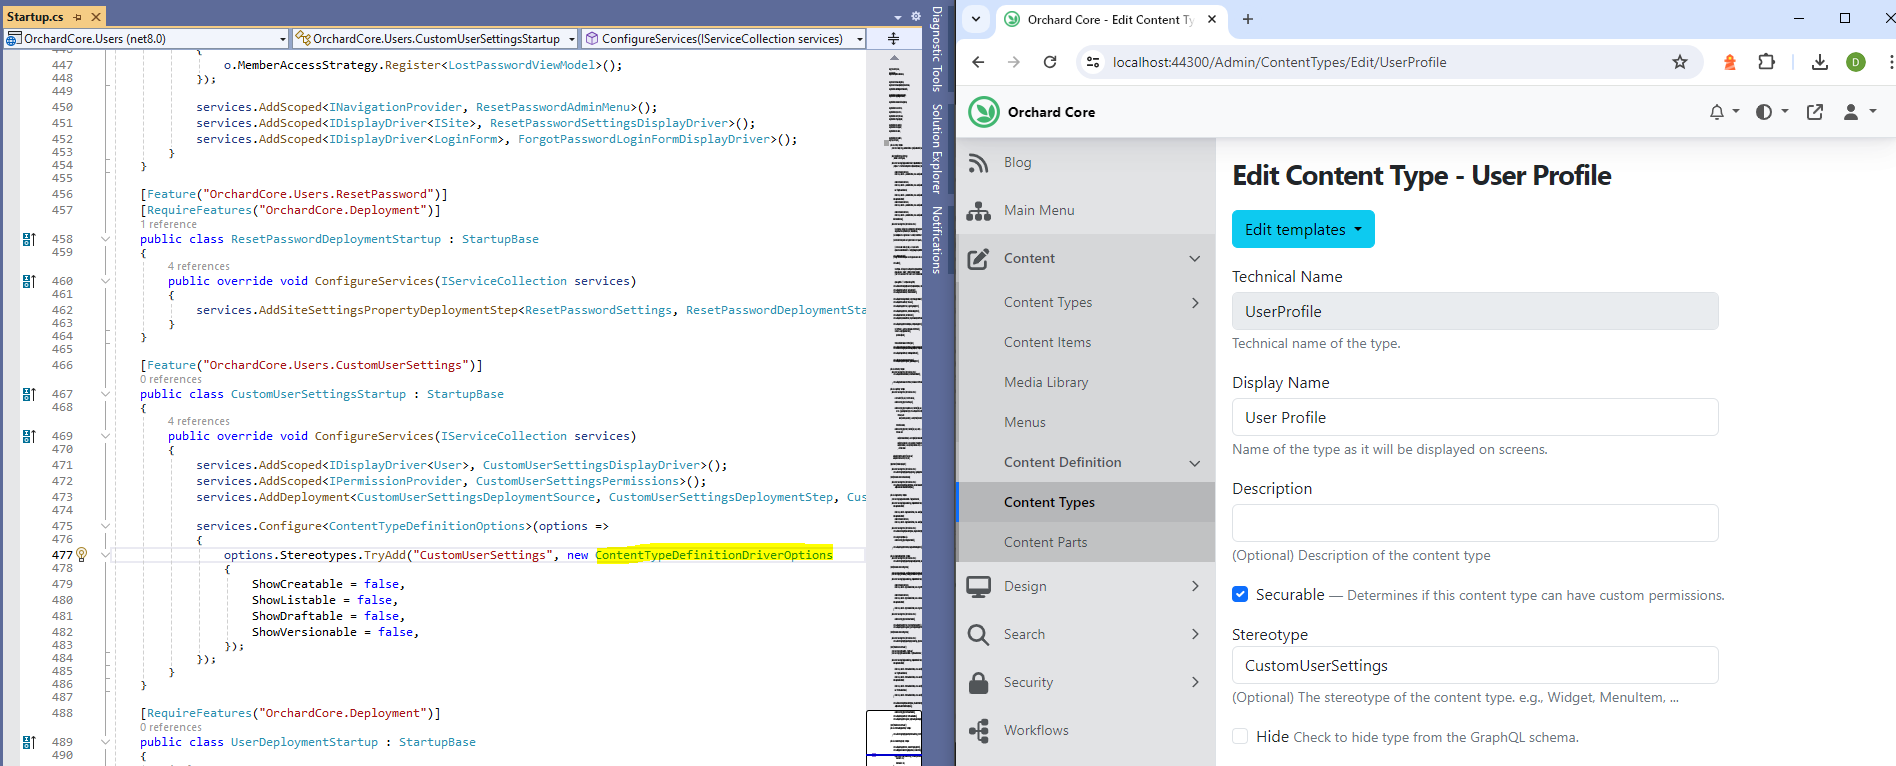
Task: Click the inheritance margin icon on line 458
Action: coord(29,239)
